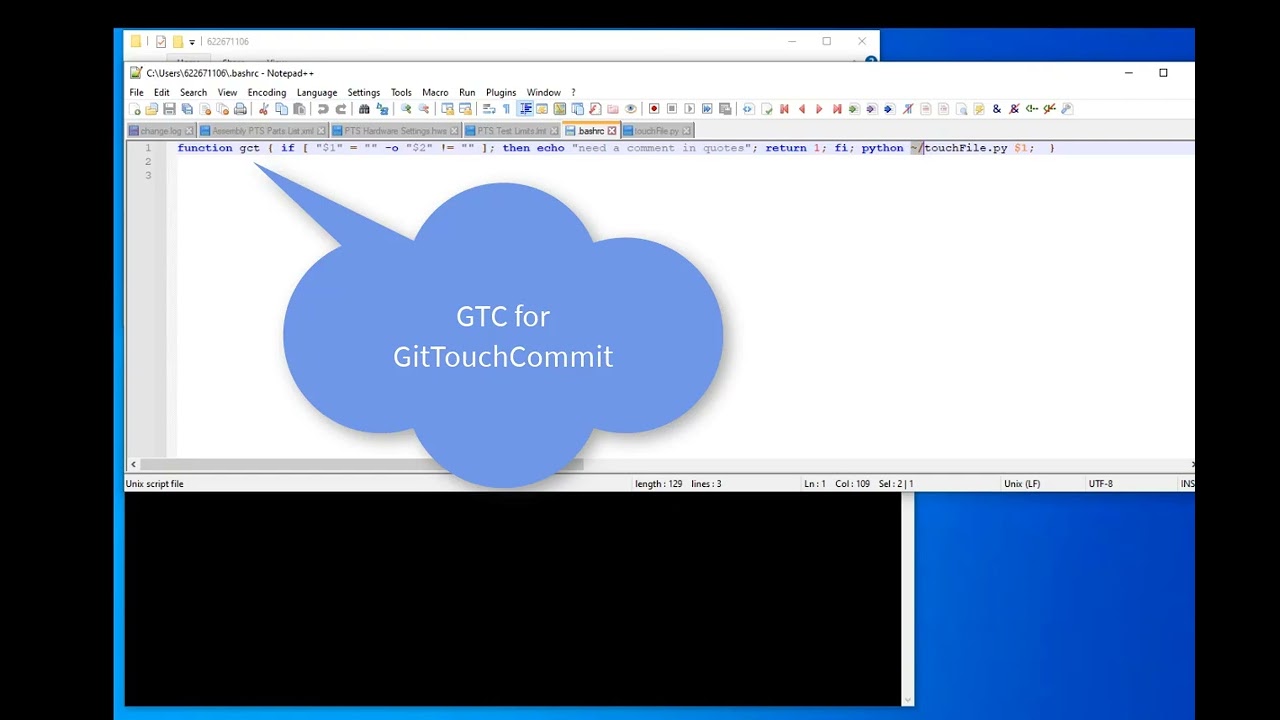Open the ? help menu
1280x720 pixels.
573,92
